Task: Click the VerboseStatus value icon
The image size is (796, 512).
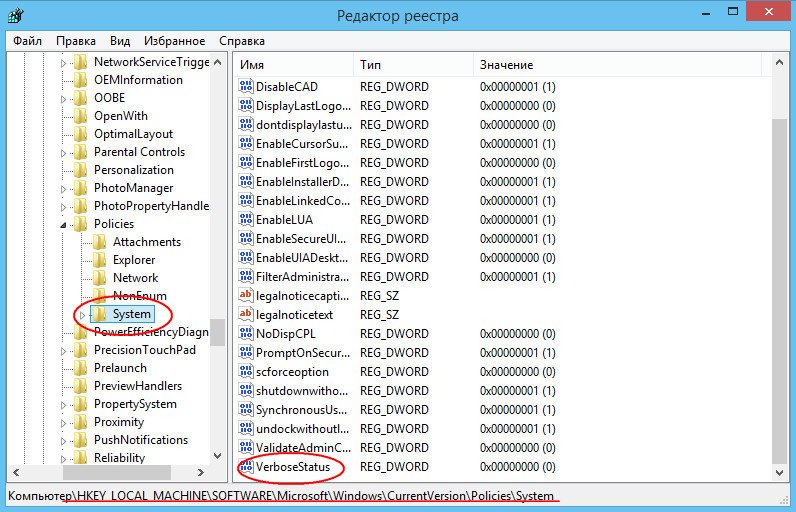Action: [x=246, y=466]
